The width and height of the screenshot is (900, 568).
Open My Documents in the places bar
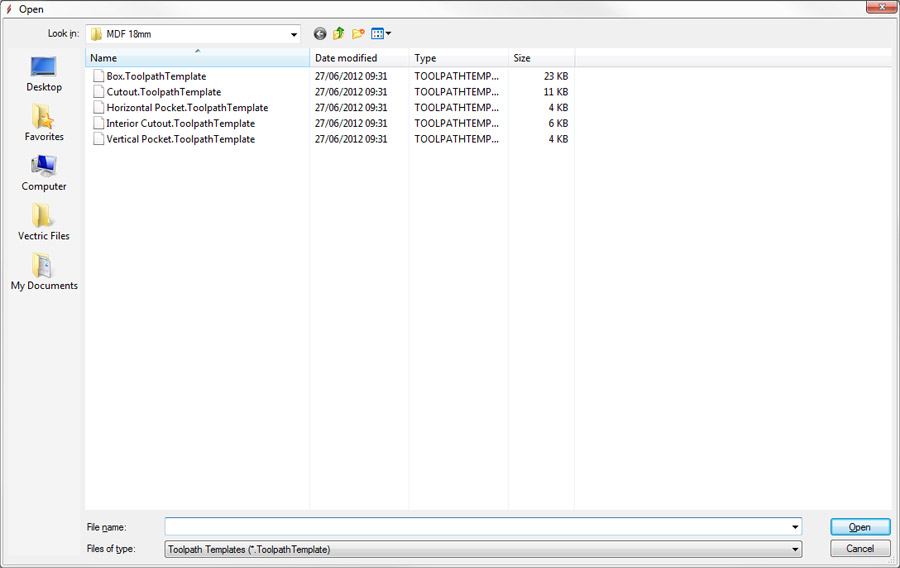44,272
